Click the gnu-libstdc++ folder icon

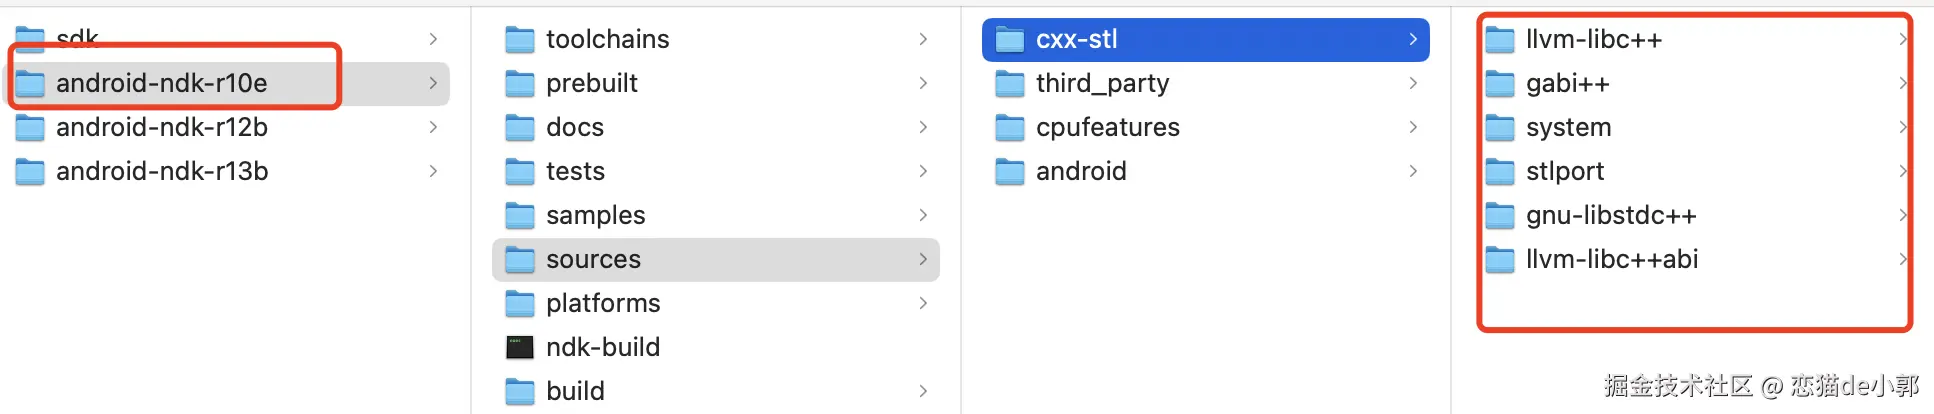(1500, 215)
